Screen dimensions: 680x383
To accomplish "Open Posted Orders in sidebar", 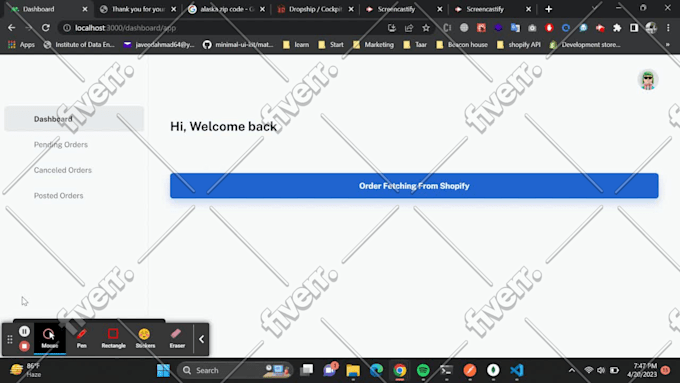I will (x=59, y=196).
